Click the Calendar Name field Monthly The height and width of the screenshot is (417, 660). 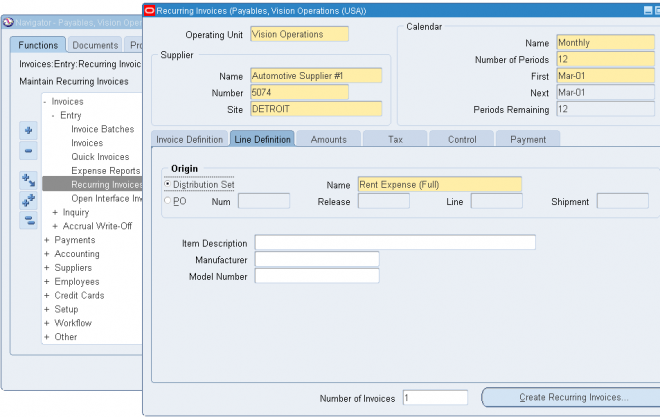[605, 42]
